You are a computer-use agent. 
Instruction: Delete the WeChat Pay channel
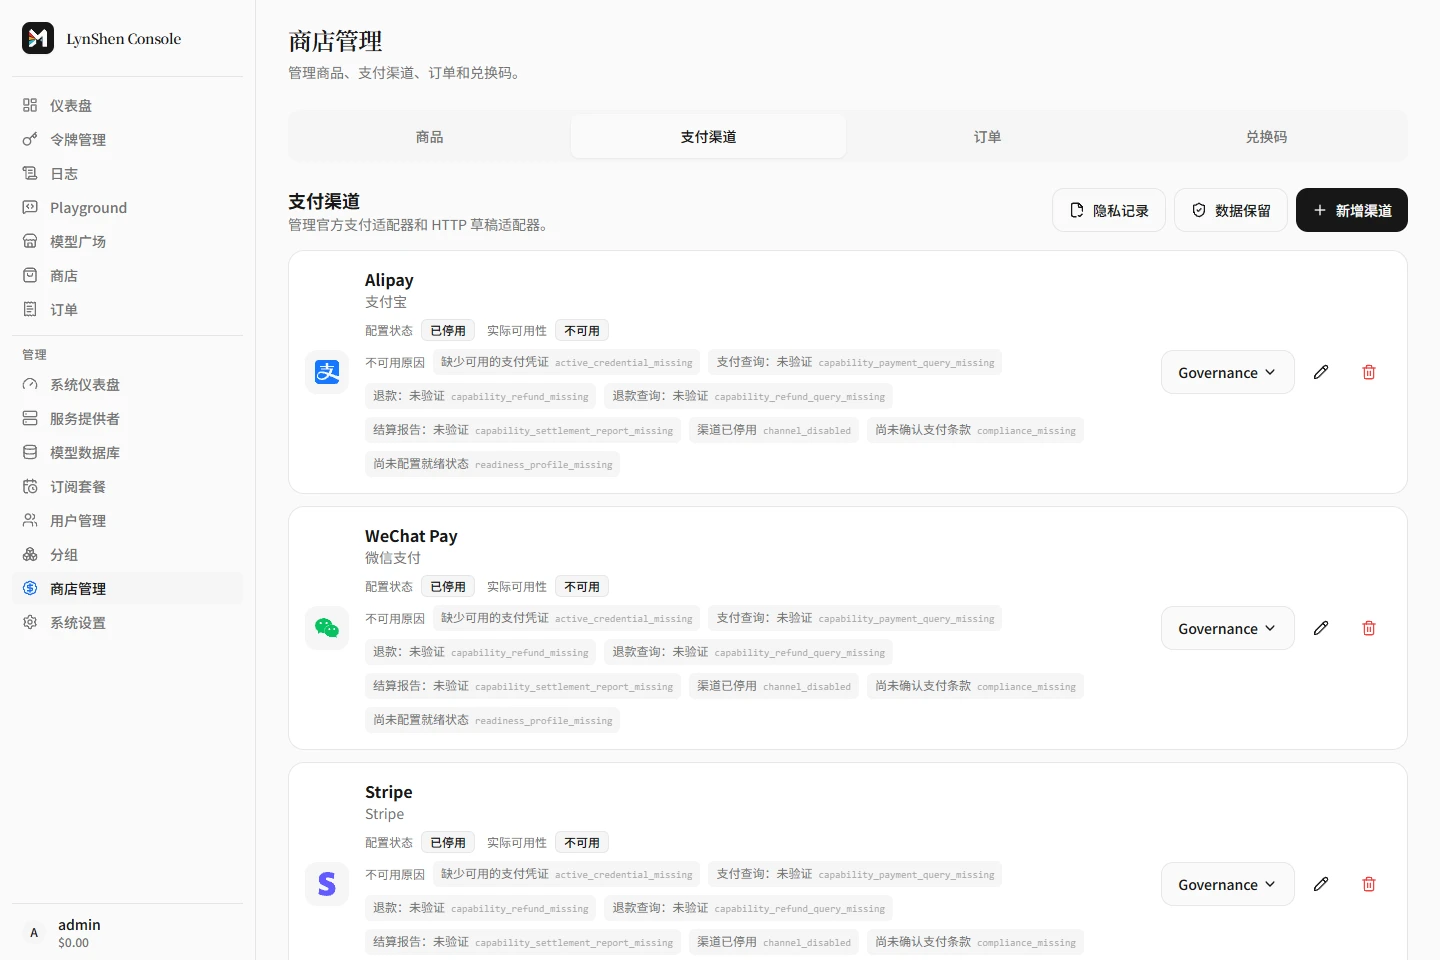point(1369,628)
